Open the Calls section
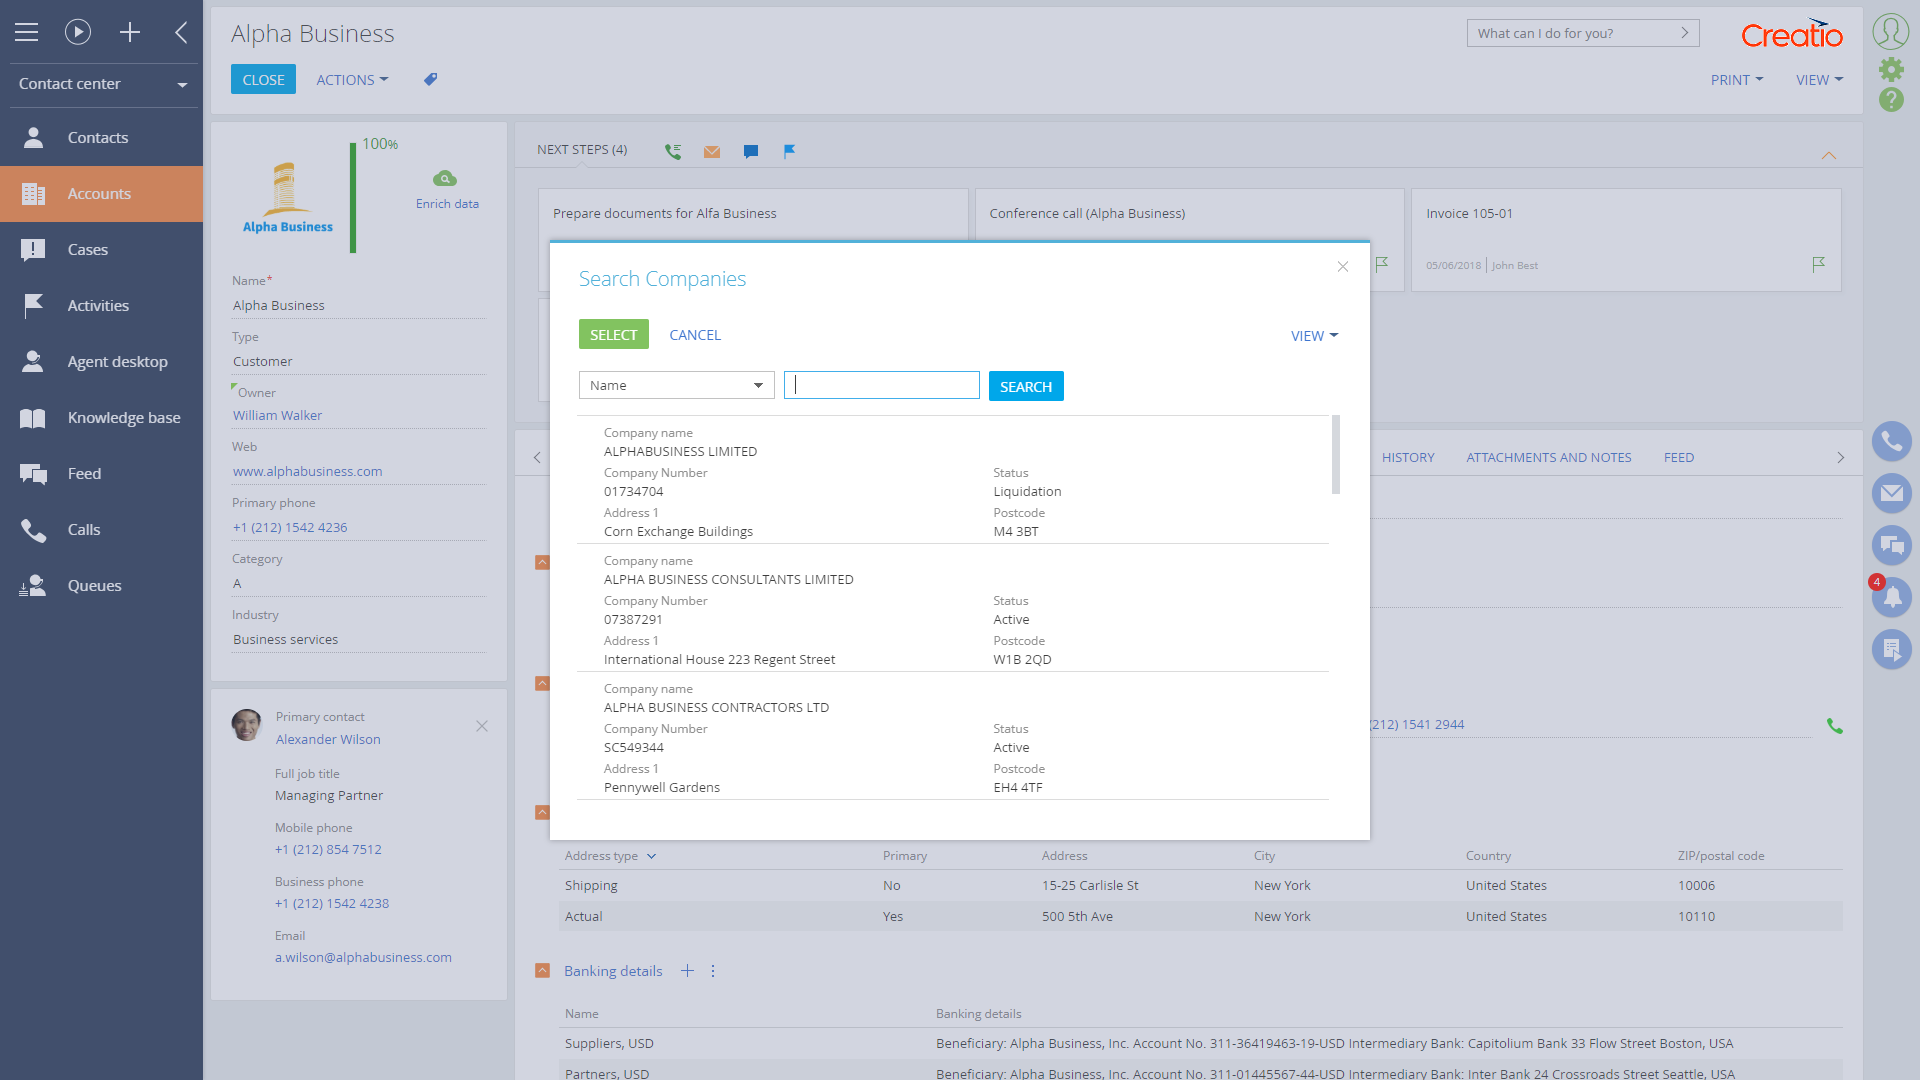This screenshot has width=1920, height=1080. tap(101, 530)
